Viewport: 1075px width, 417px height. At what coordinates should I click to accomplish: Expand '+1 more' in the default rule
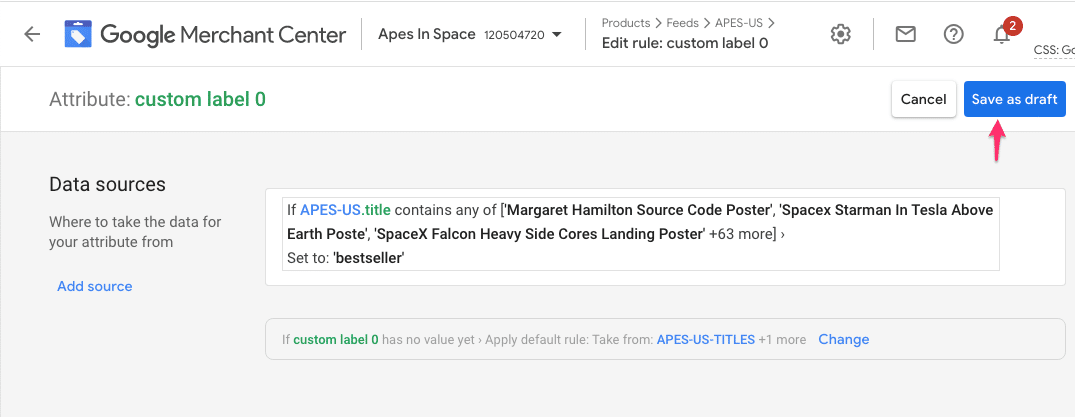(782, 339)
